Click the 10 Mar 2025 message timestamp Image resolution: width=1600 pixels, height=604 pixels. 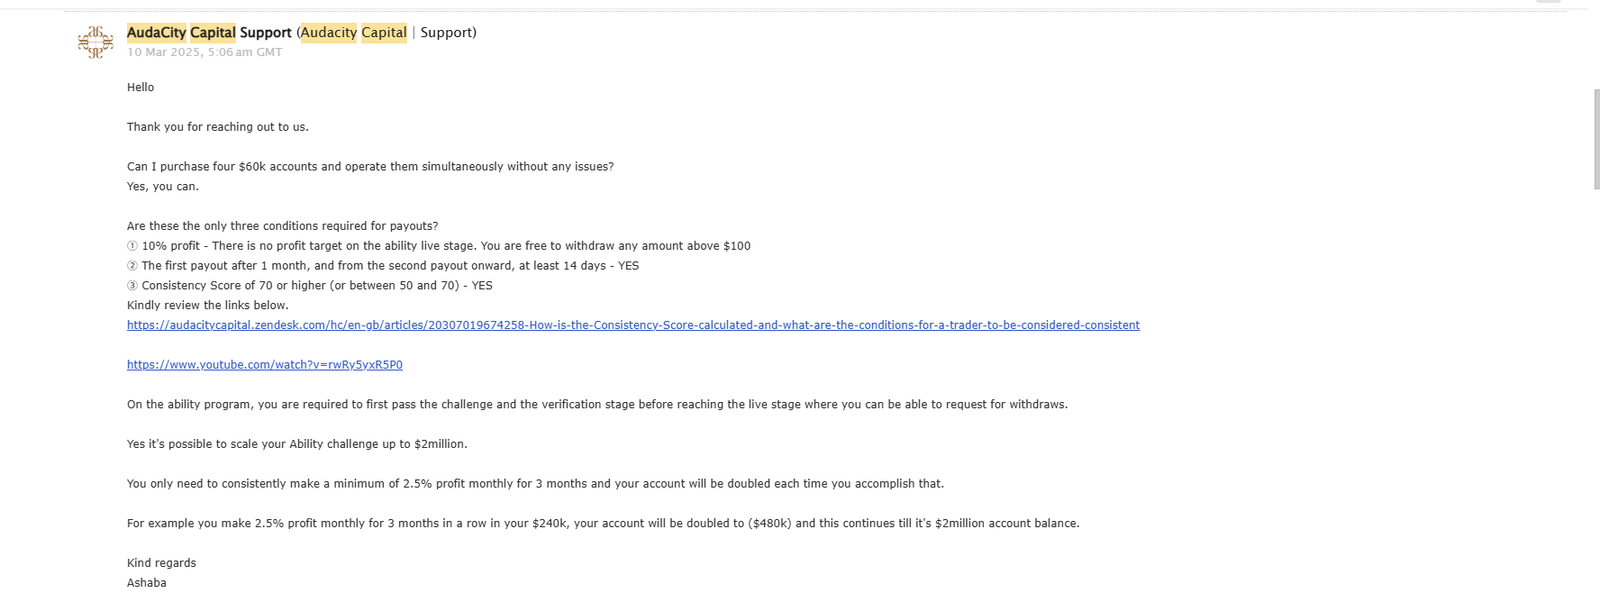[x=204, y=52]
